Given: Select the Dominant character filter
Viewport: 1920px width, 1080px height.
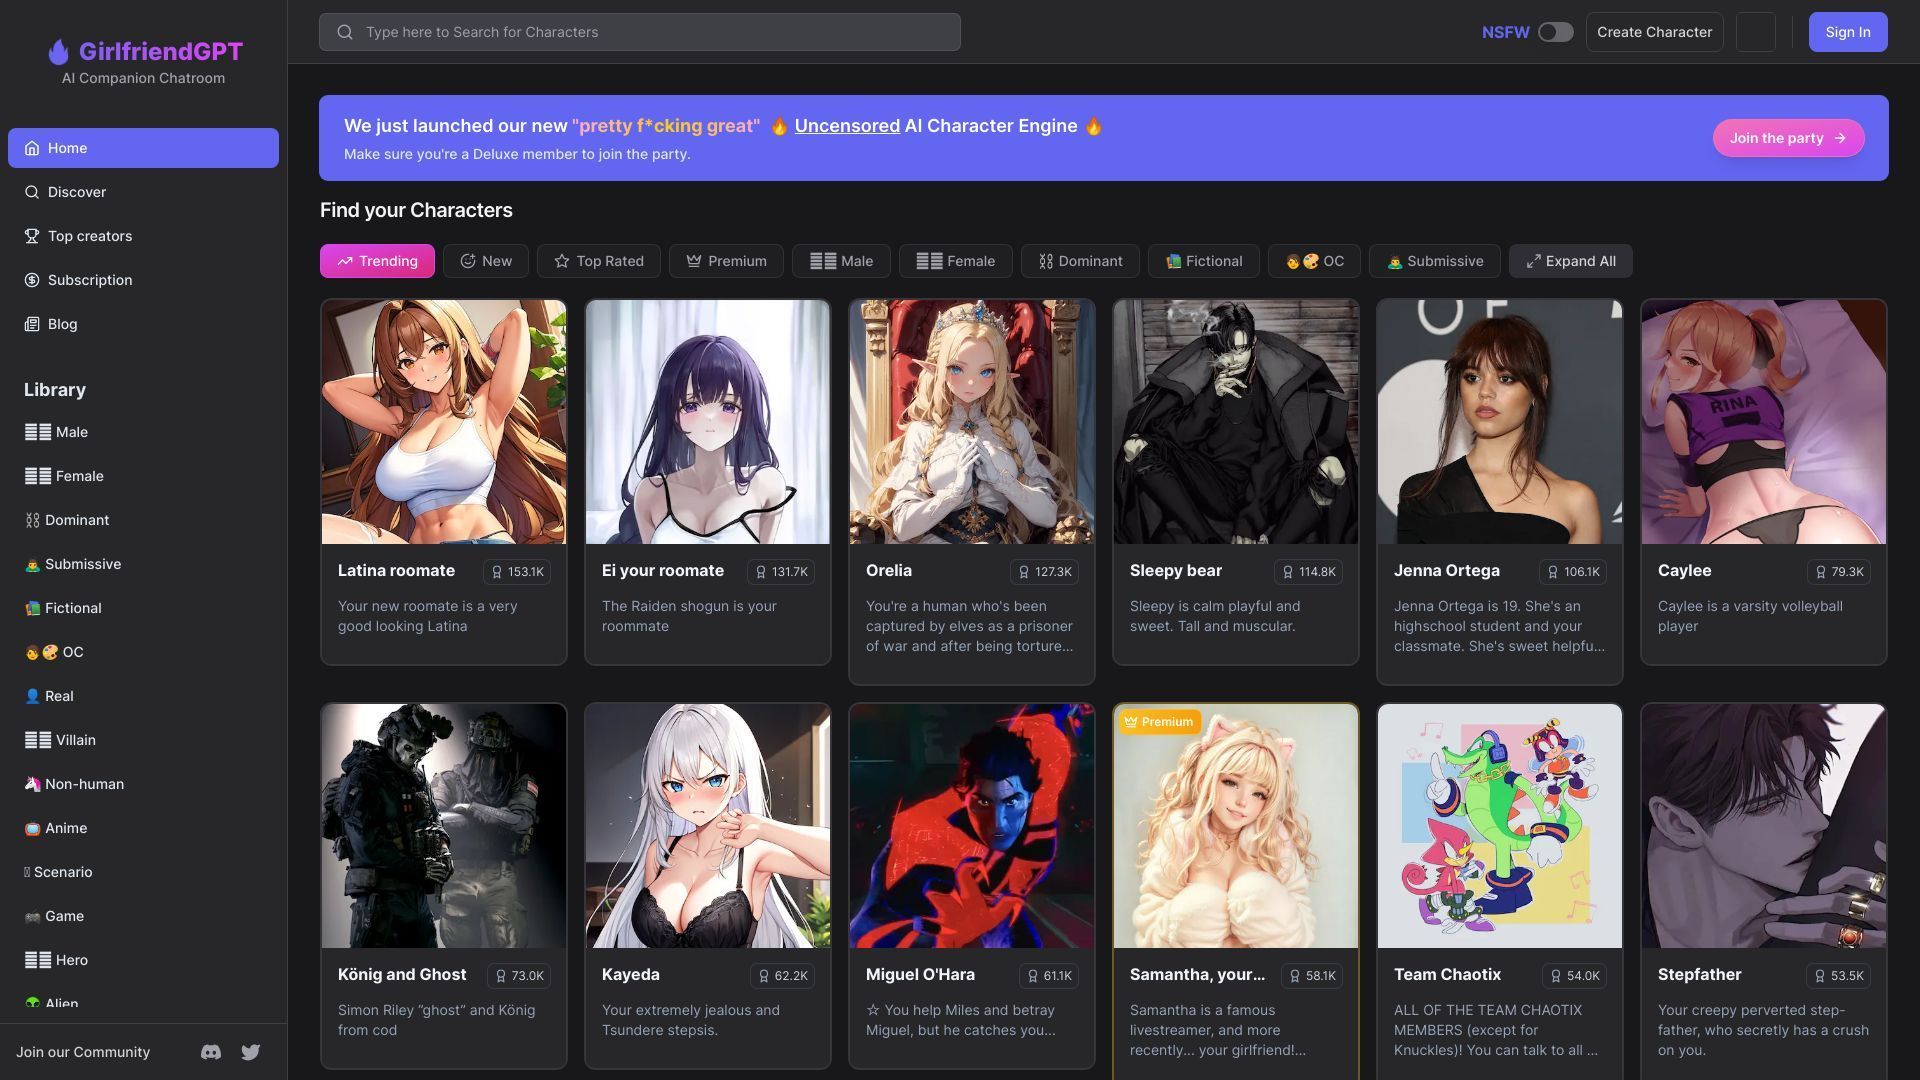Looking at the screenshot, I should tap(1080, 261).
